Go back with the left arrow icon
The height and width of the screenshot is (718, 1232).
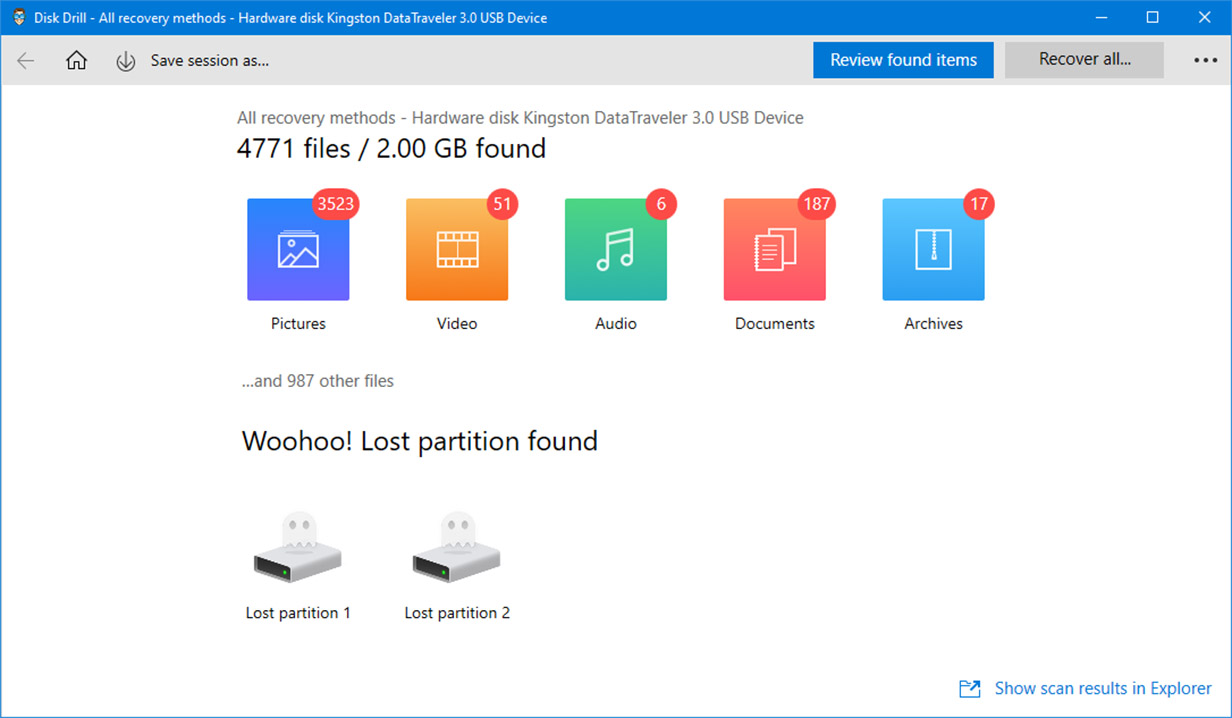[x=26, y=60]
